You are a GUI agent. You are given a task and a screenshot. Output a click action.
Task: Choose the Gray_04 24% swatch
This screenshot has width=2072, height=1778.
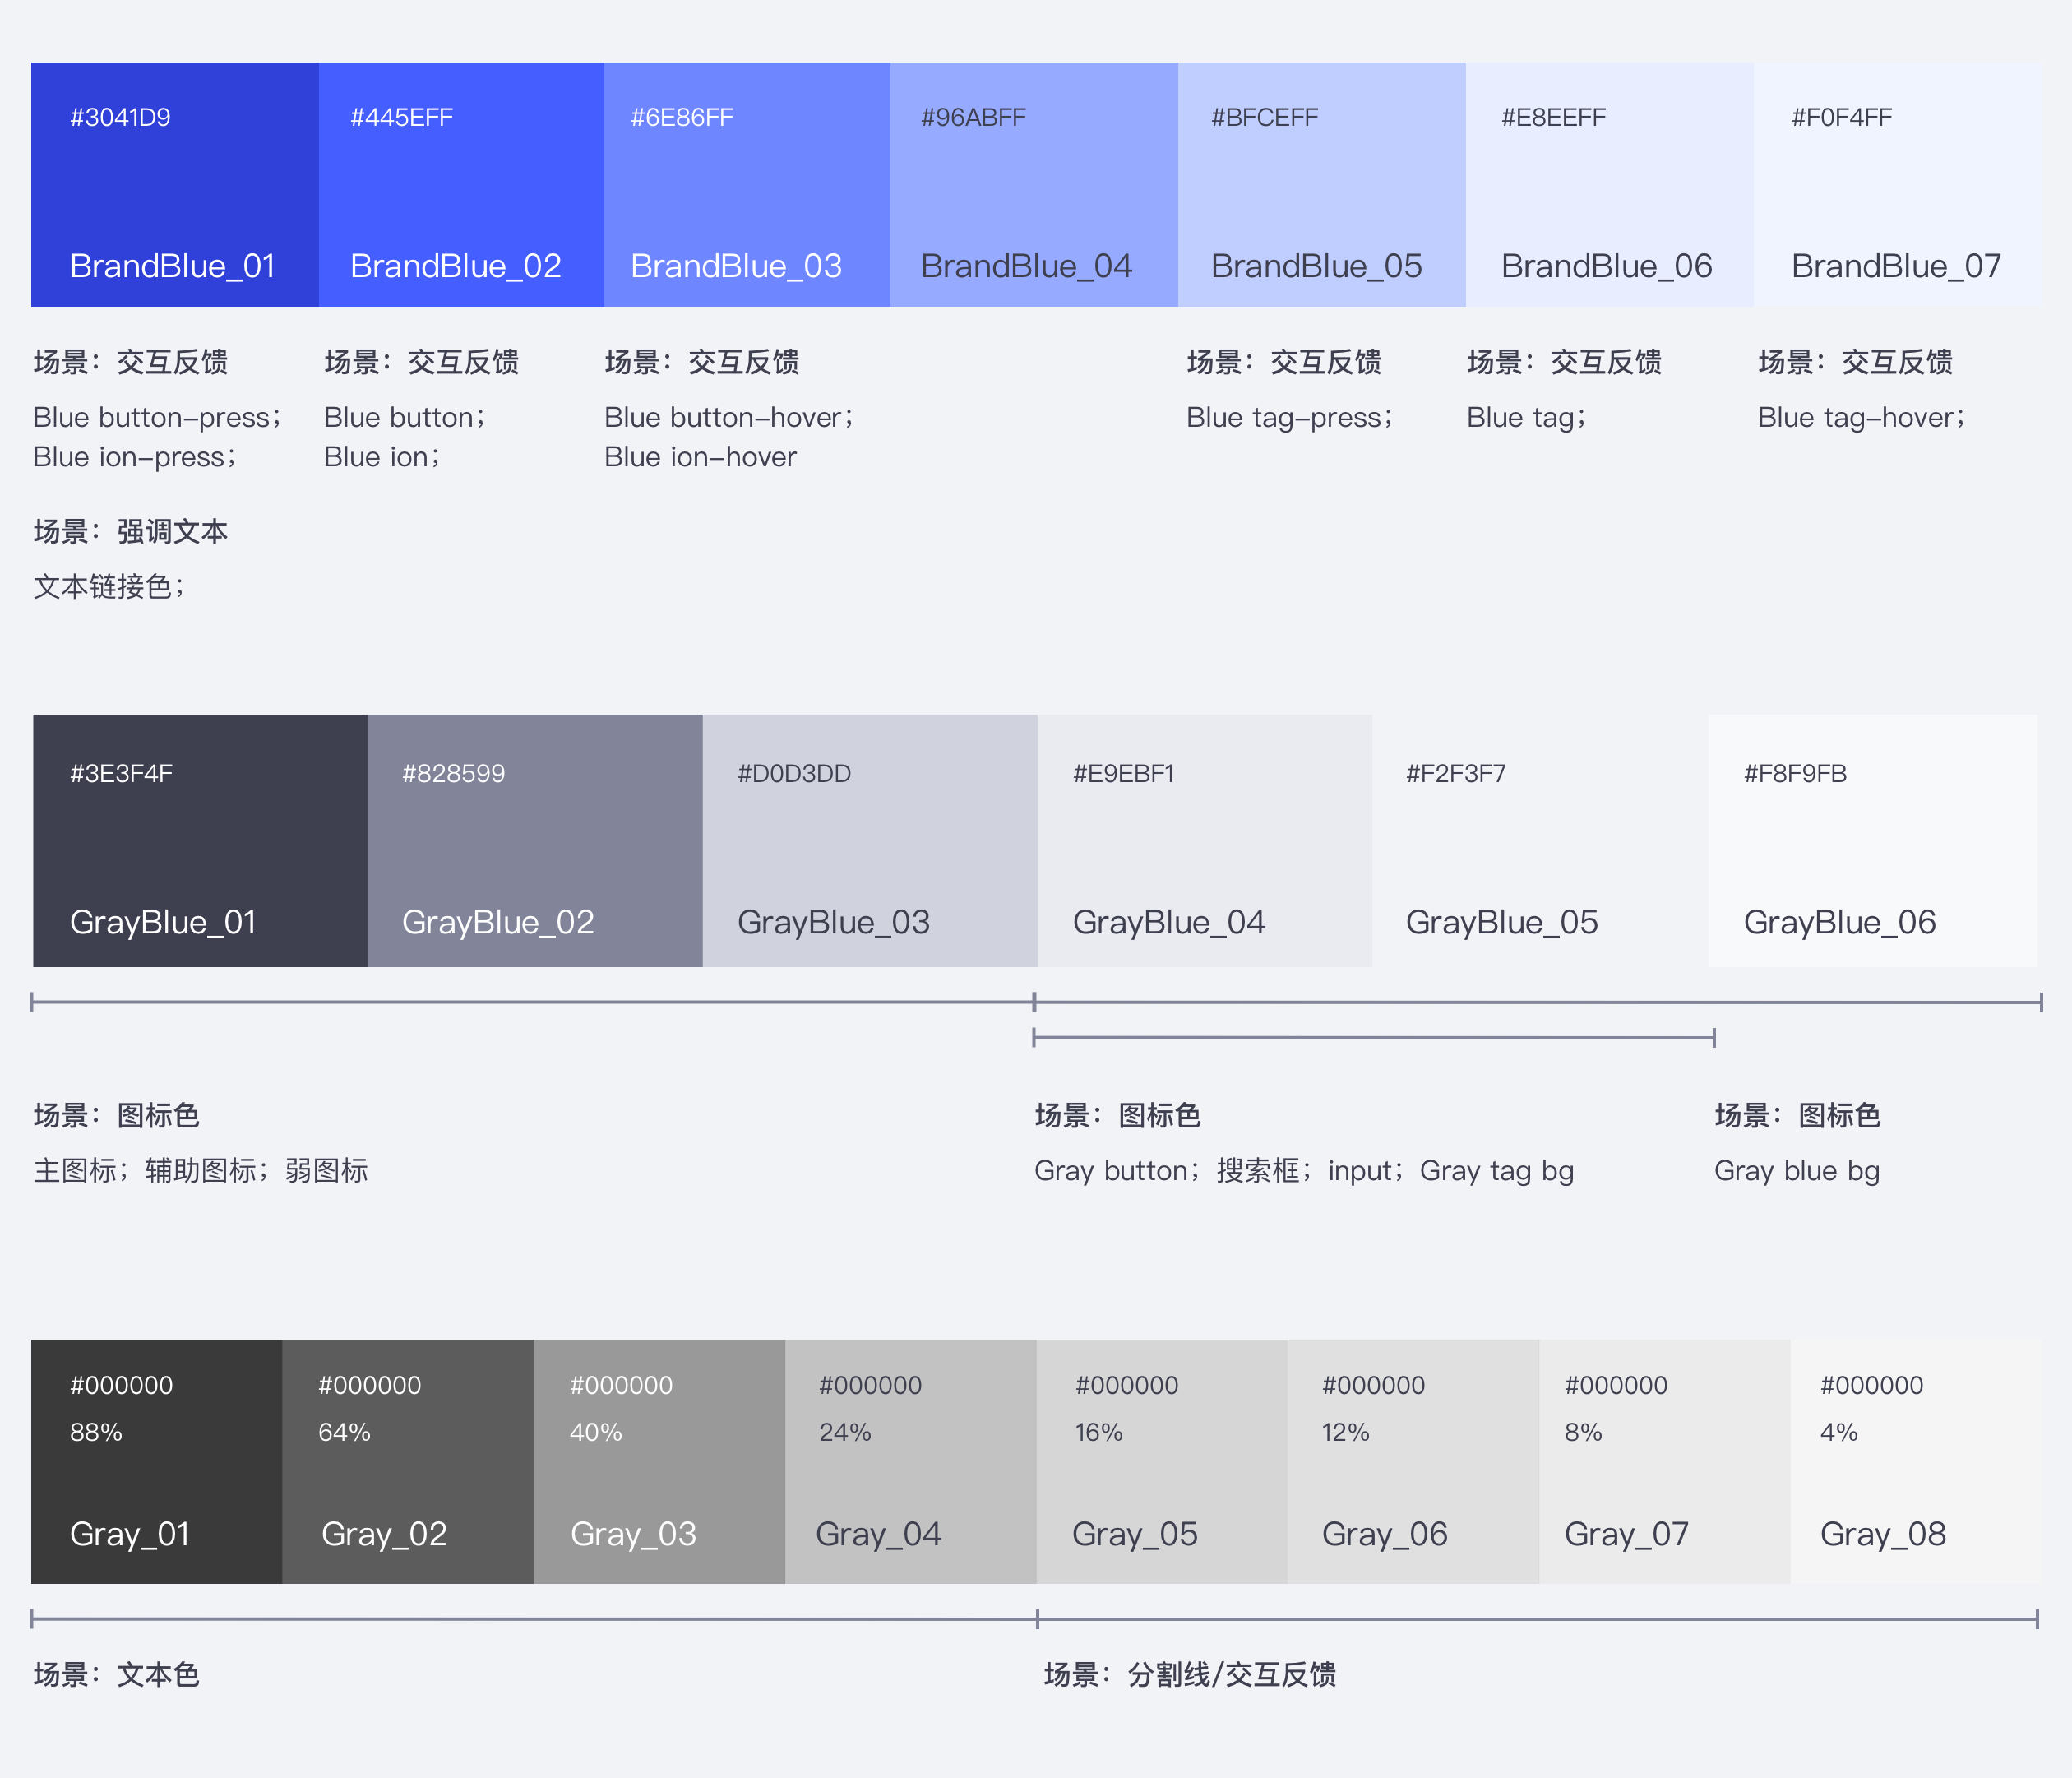point(911,1462)
